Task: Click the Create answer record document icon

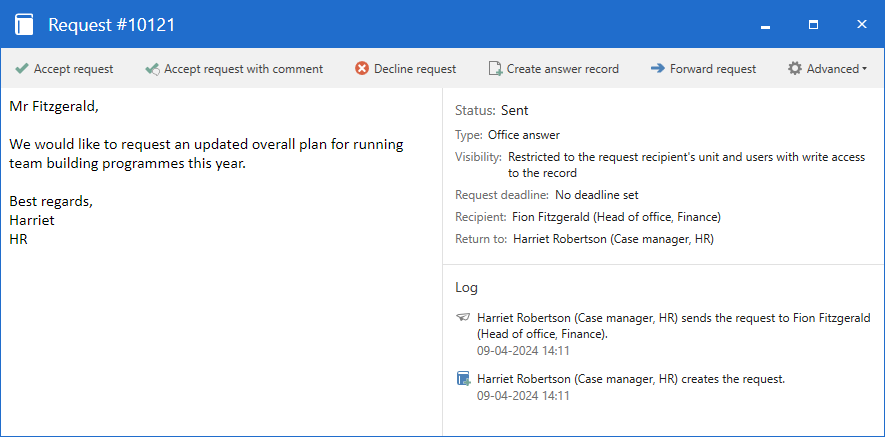Action: pos(494,69)
